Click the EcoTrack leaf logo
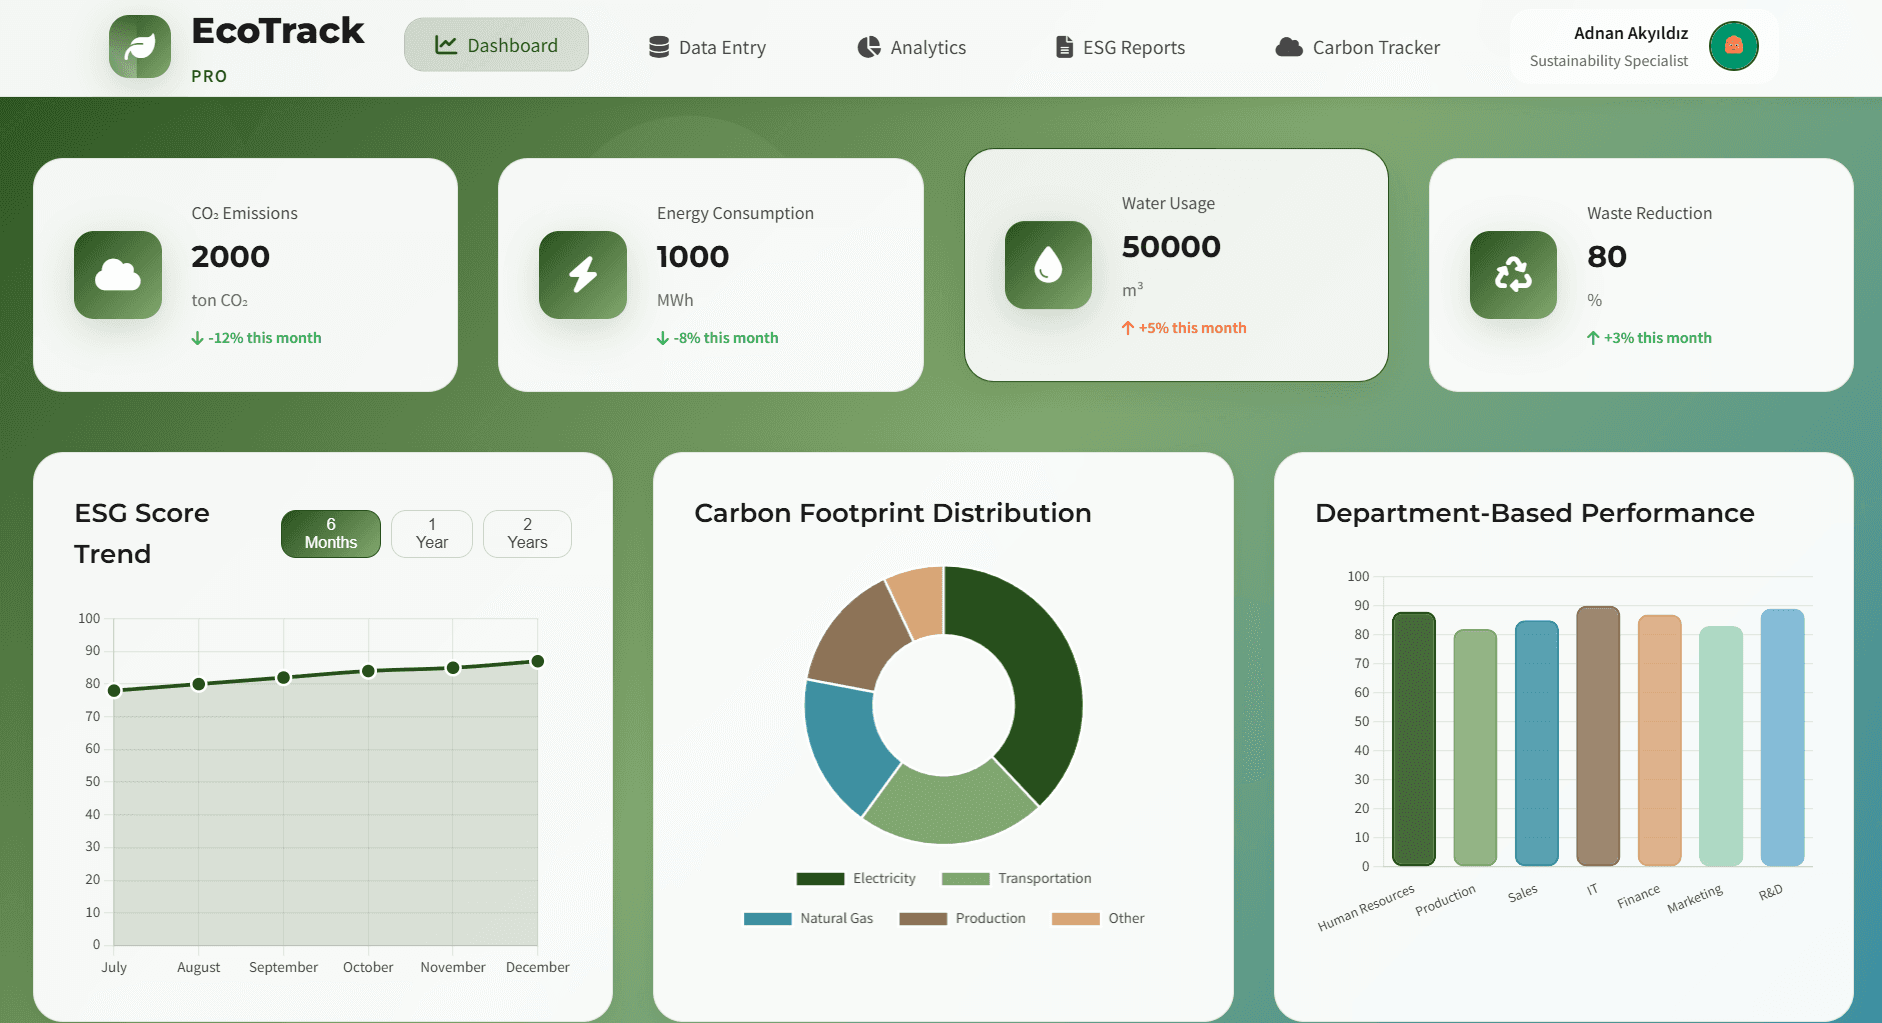 (140, 46)
